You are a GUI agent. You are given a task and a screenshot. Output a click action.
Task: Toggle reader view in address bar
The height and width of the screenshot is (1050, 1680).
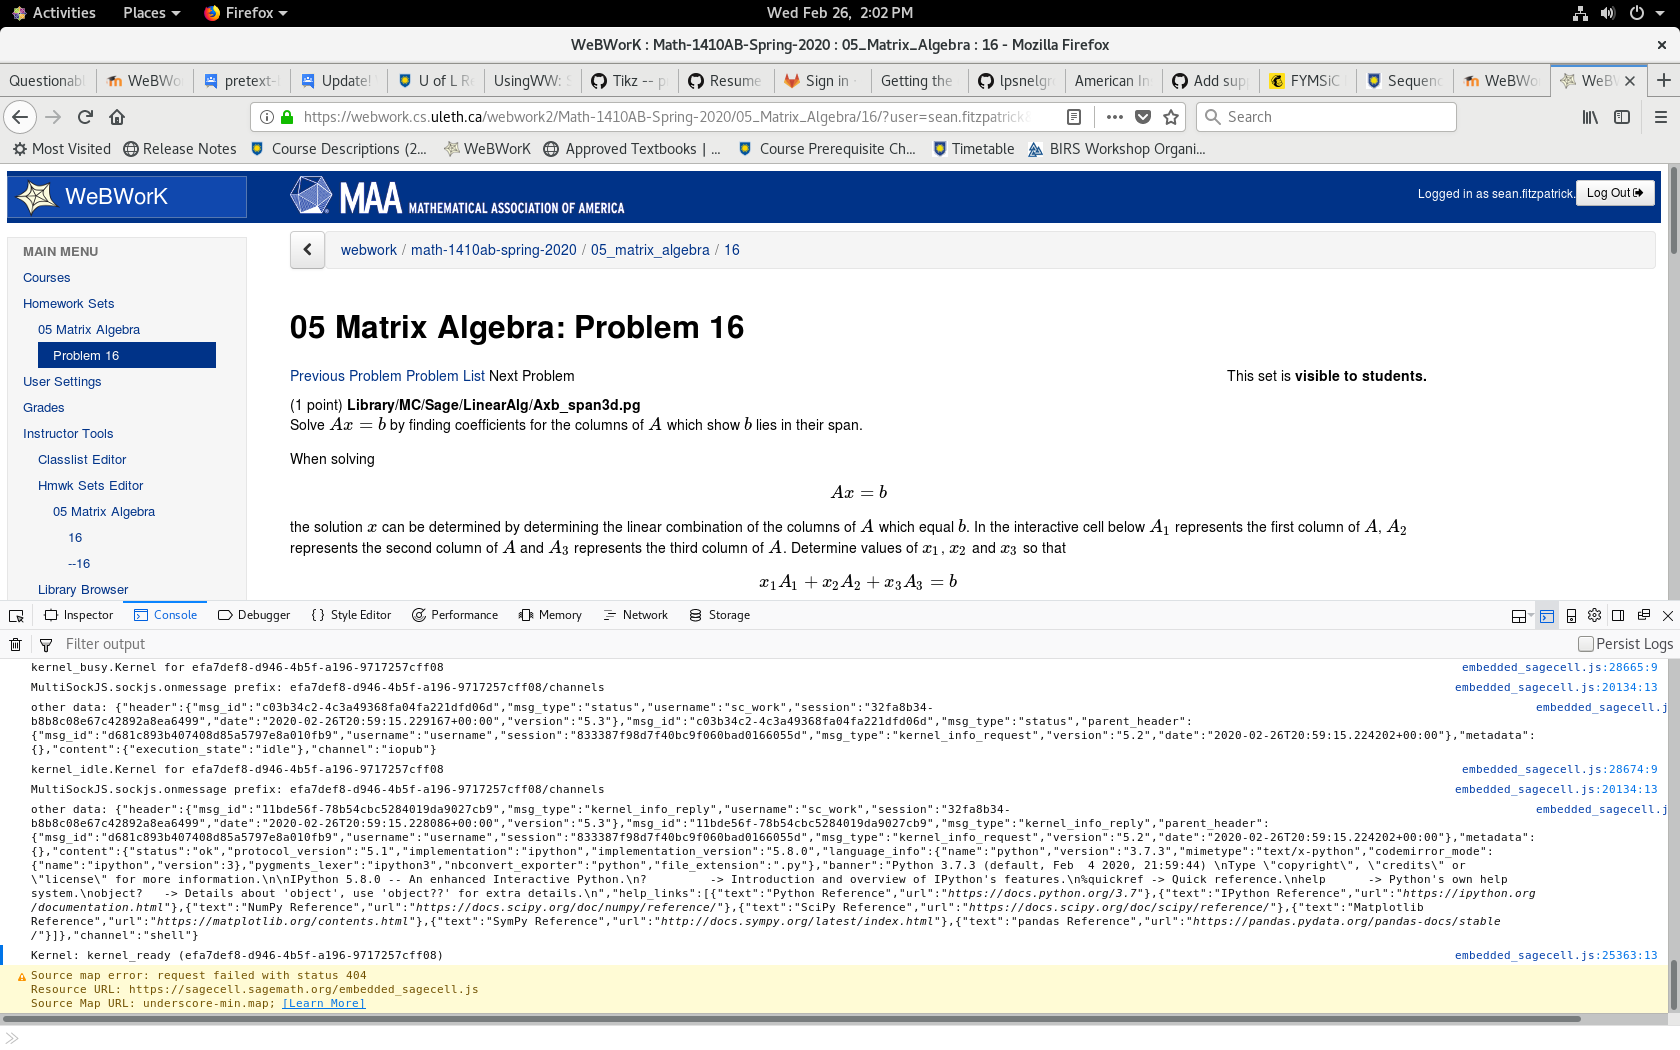[1074, 117]
